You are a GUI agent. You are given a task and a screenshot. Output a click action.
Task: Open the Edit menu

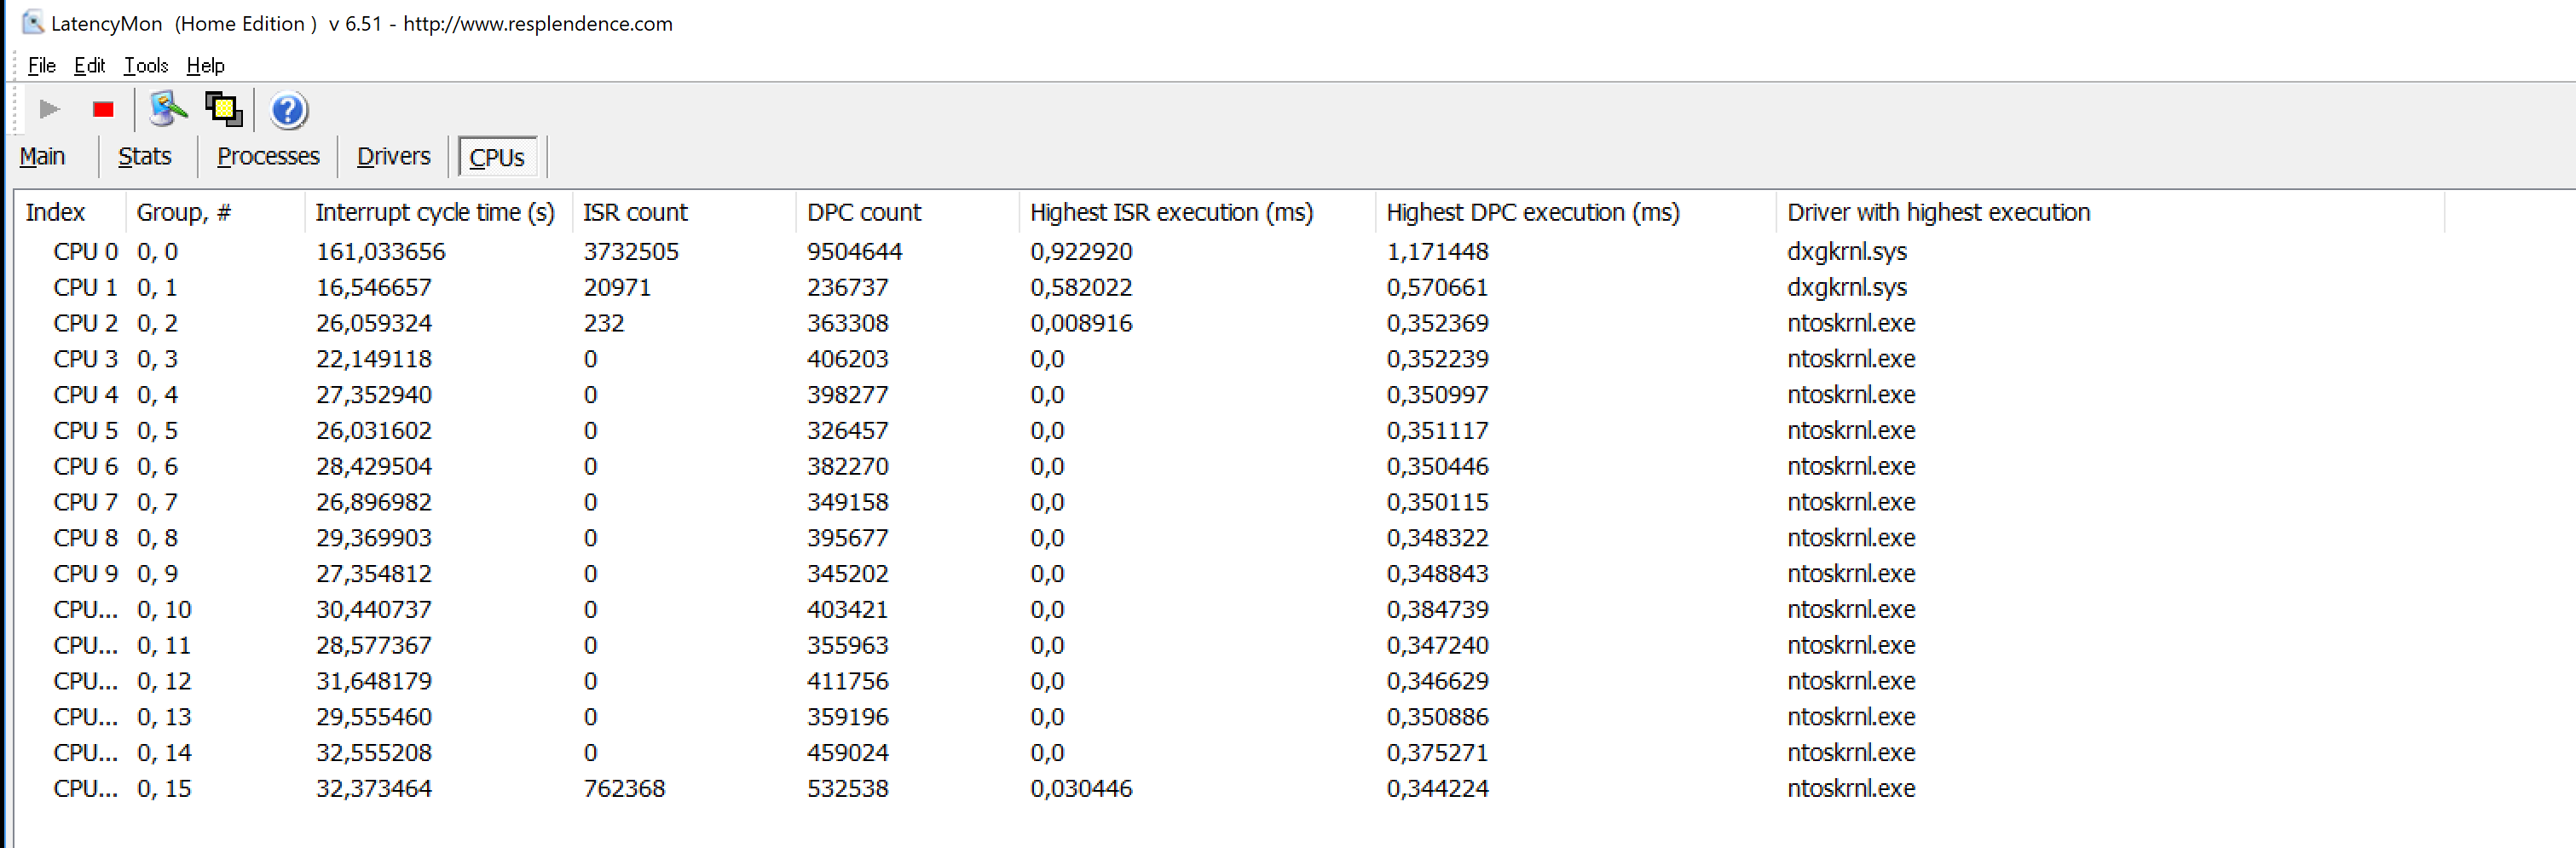click(x=89, y=66)
